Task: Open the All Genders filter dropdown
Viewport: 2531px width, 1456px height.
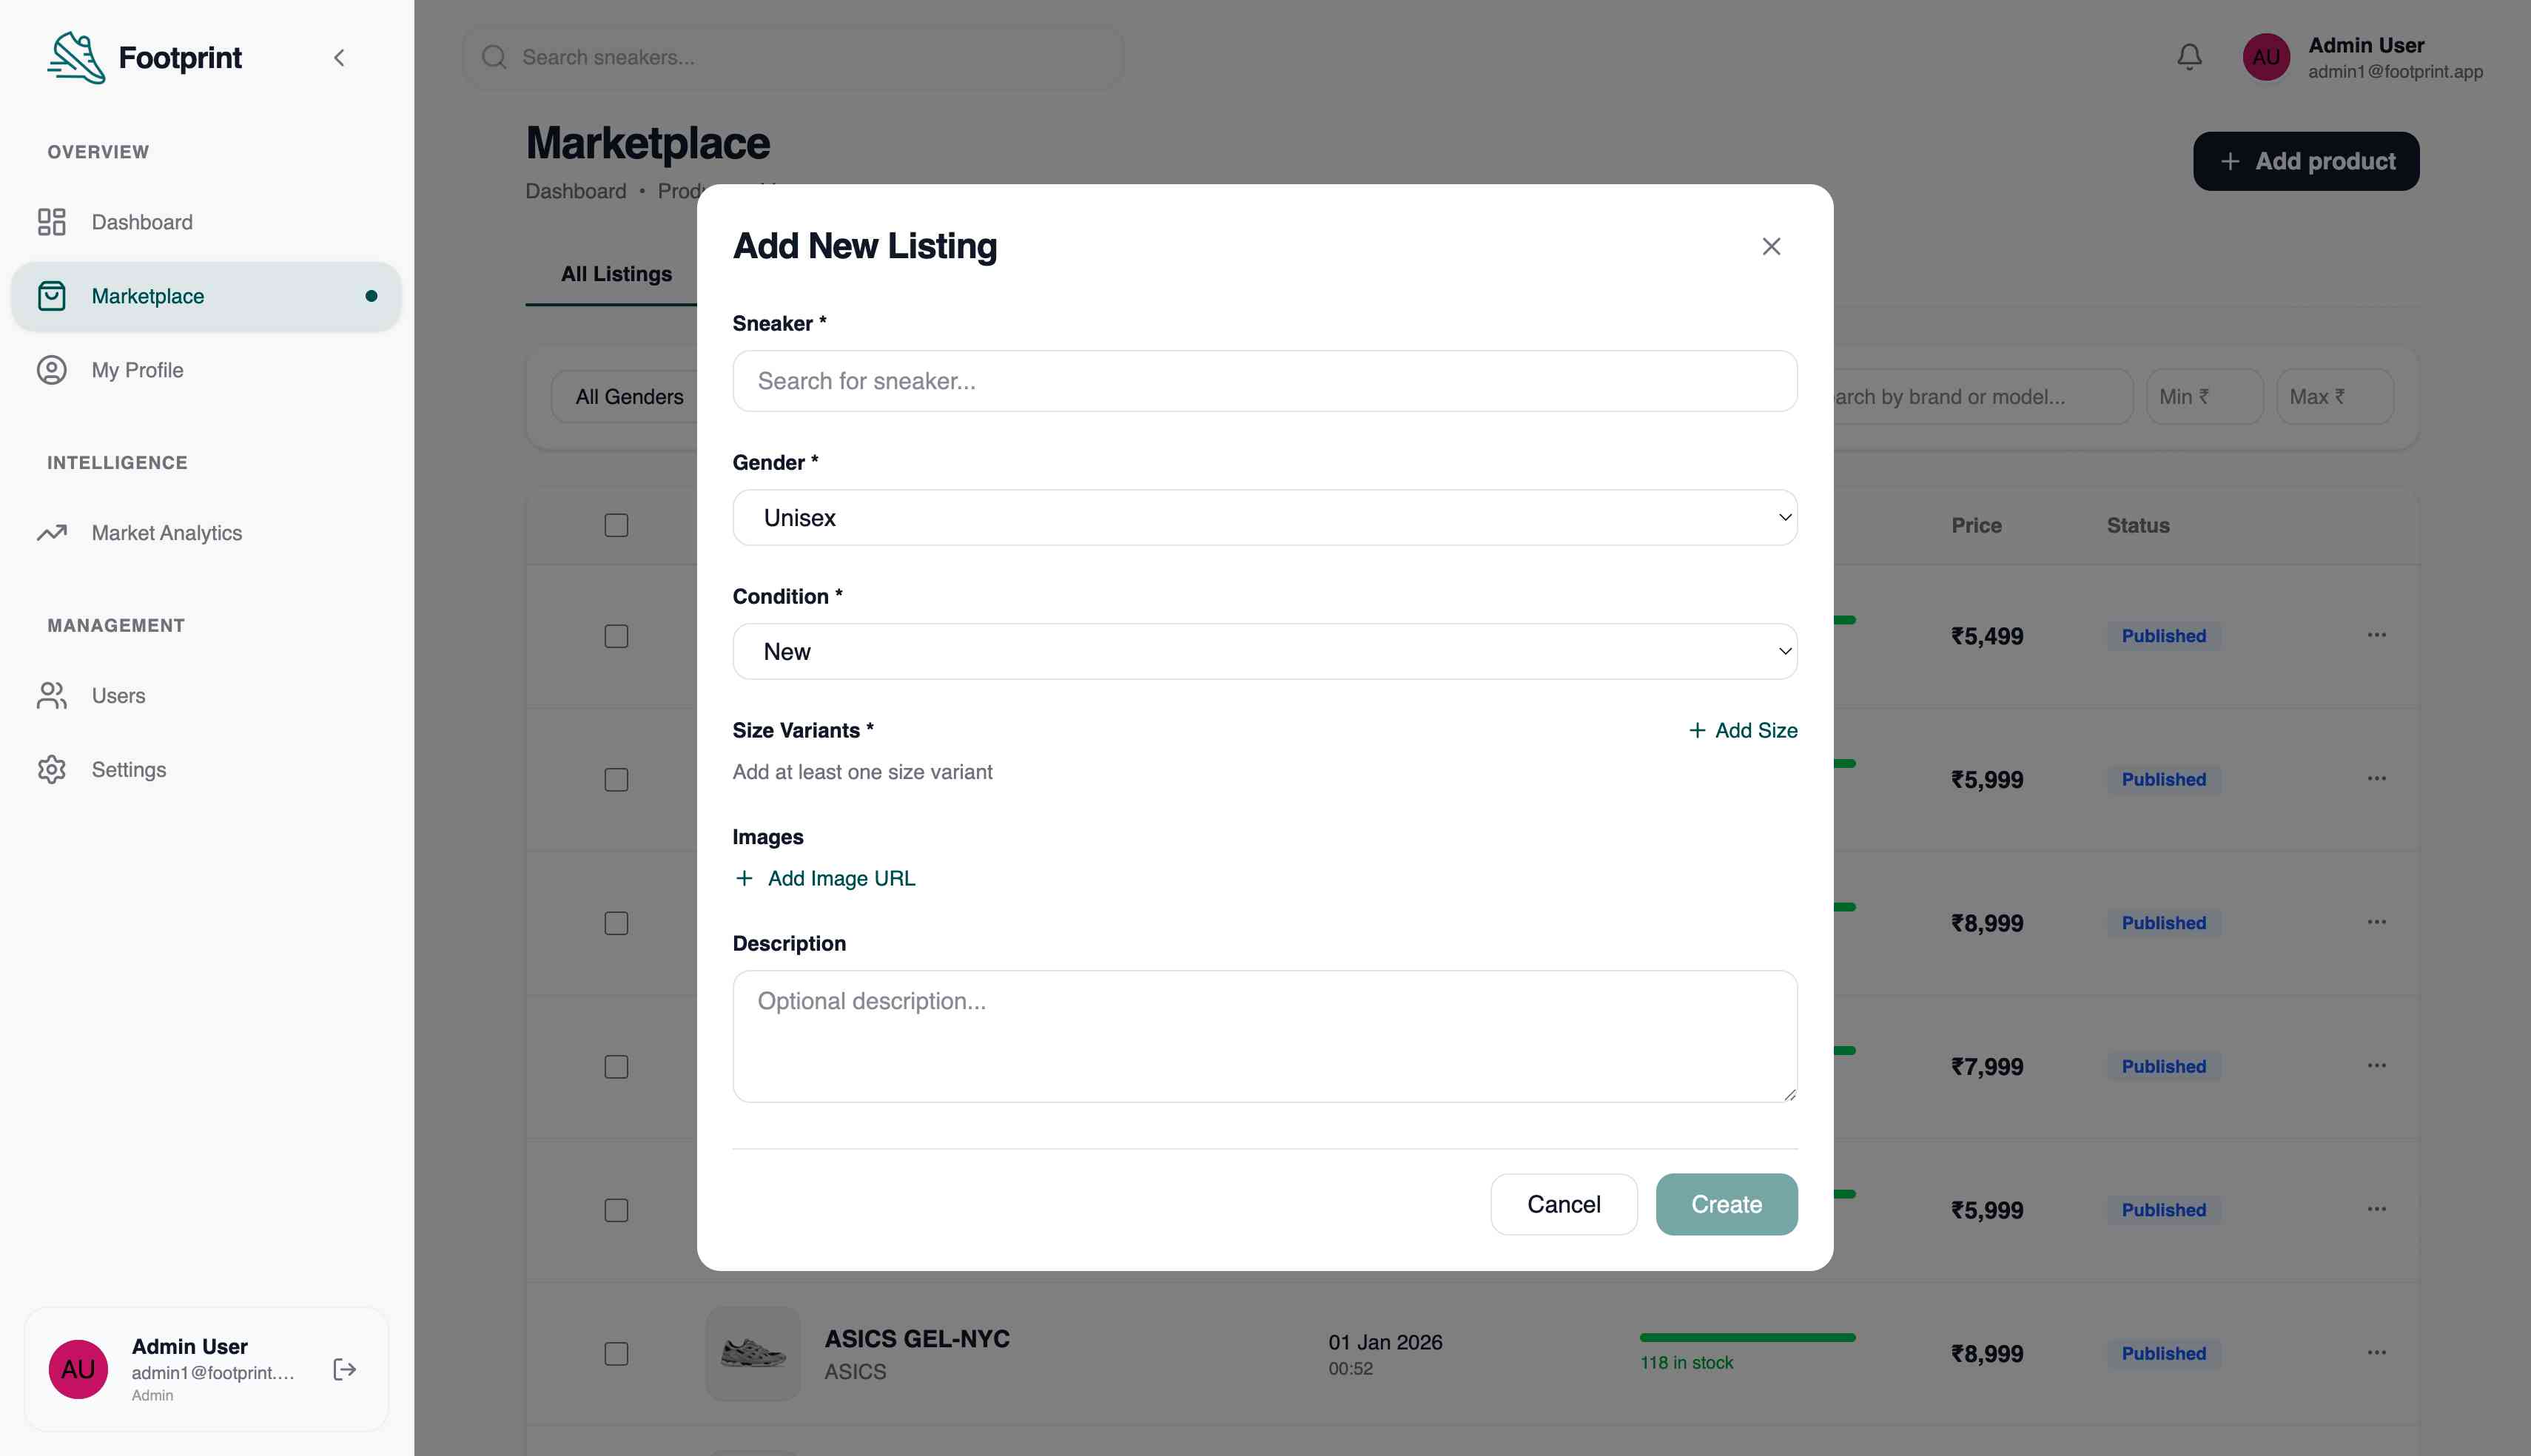Action: (x=629, y=397)
